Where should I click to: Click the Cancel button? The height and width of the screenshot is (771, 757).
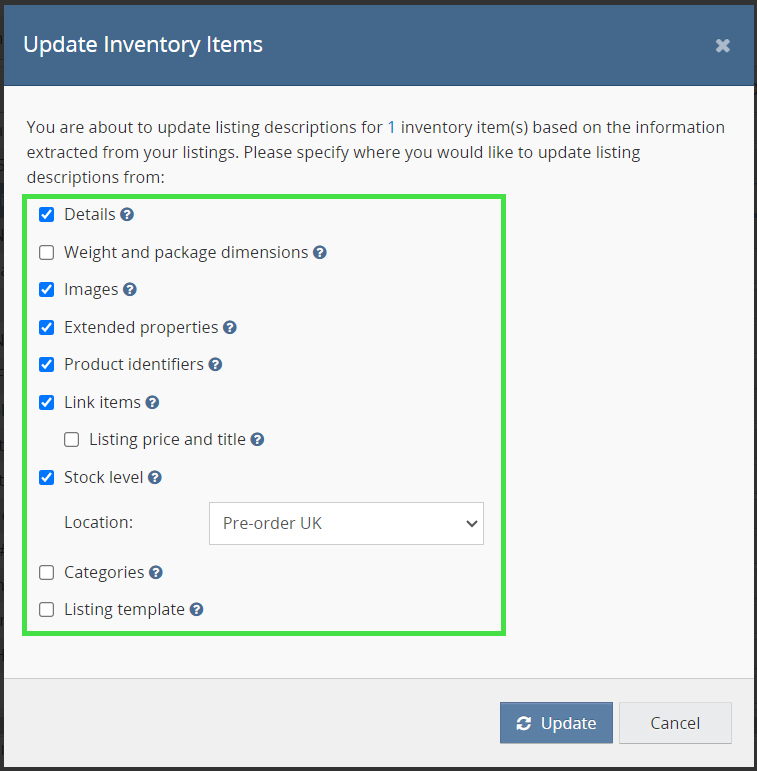click(675, 723)
